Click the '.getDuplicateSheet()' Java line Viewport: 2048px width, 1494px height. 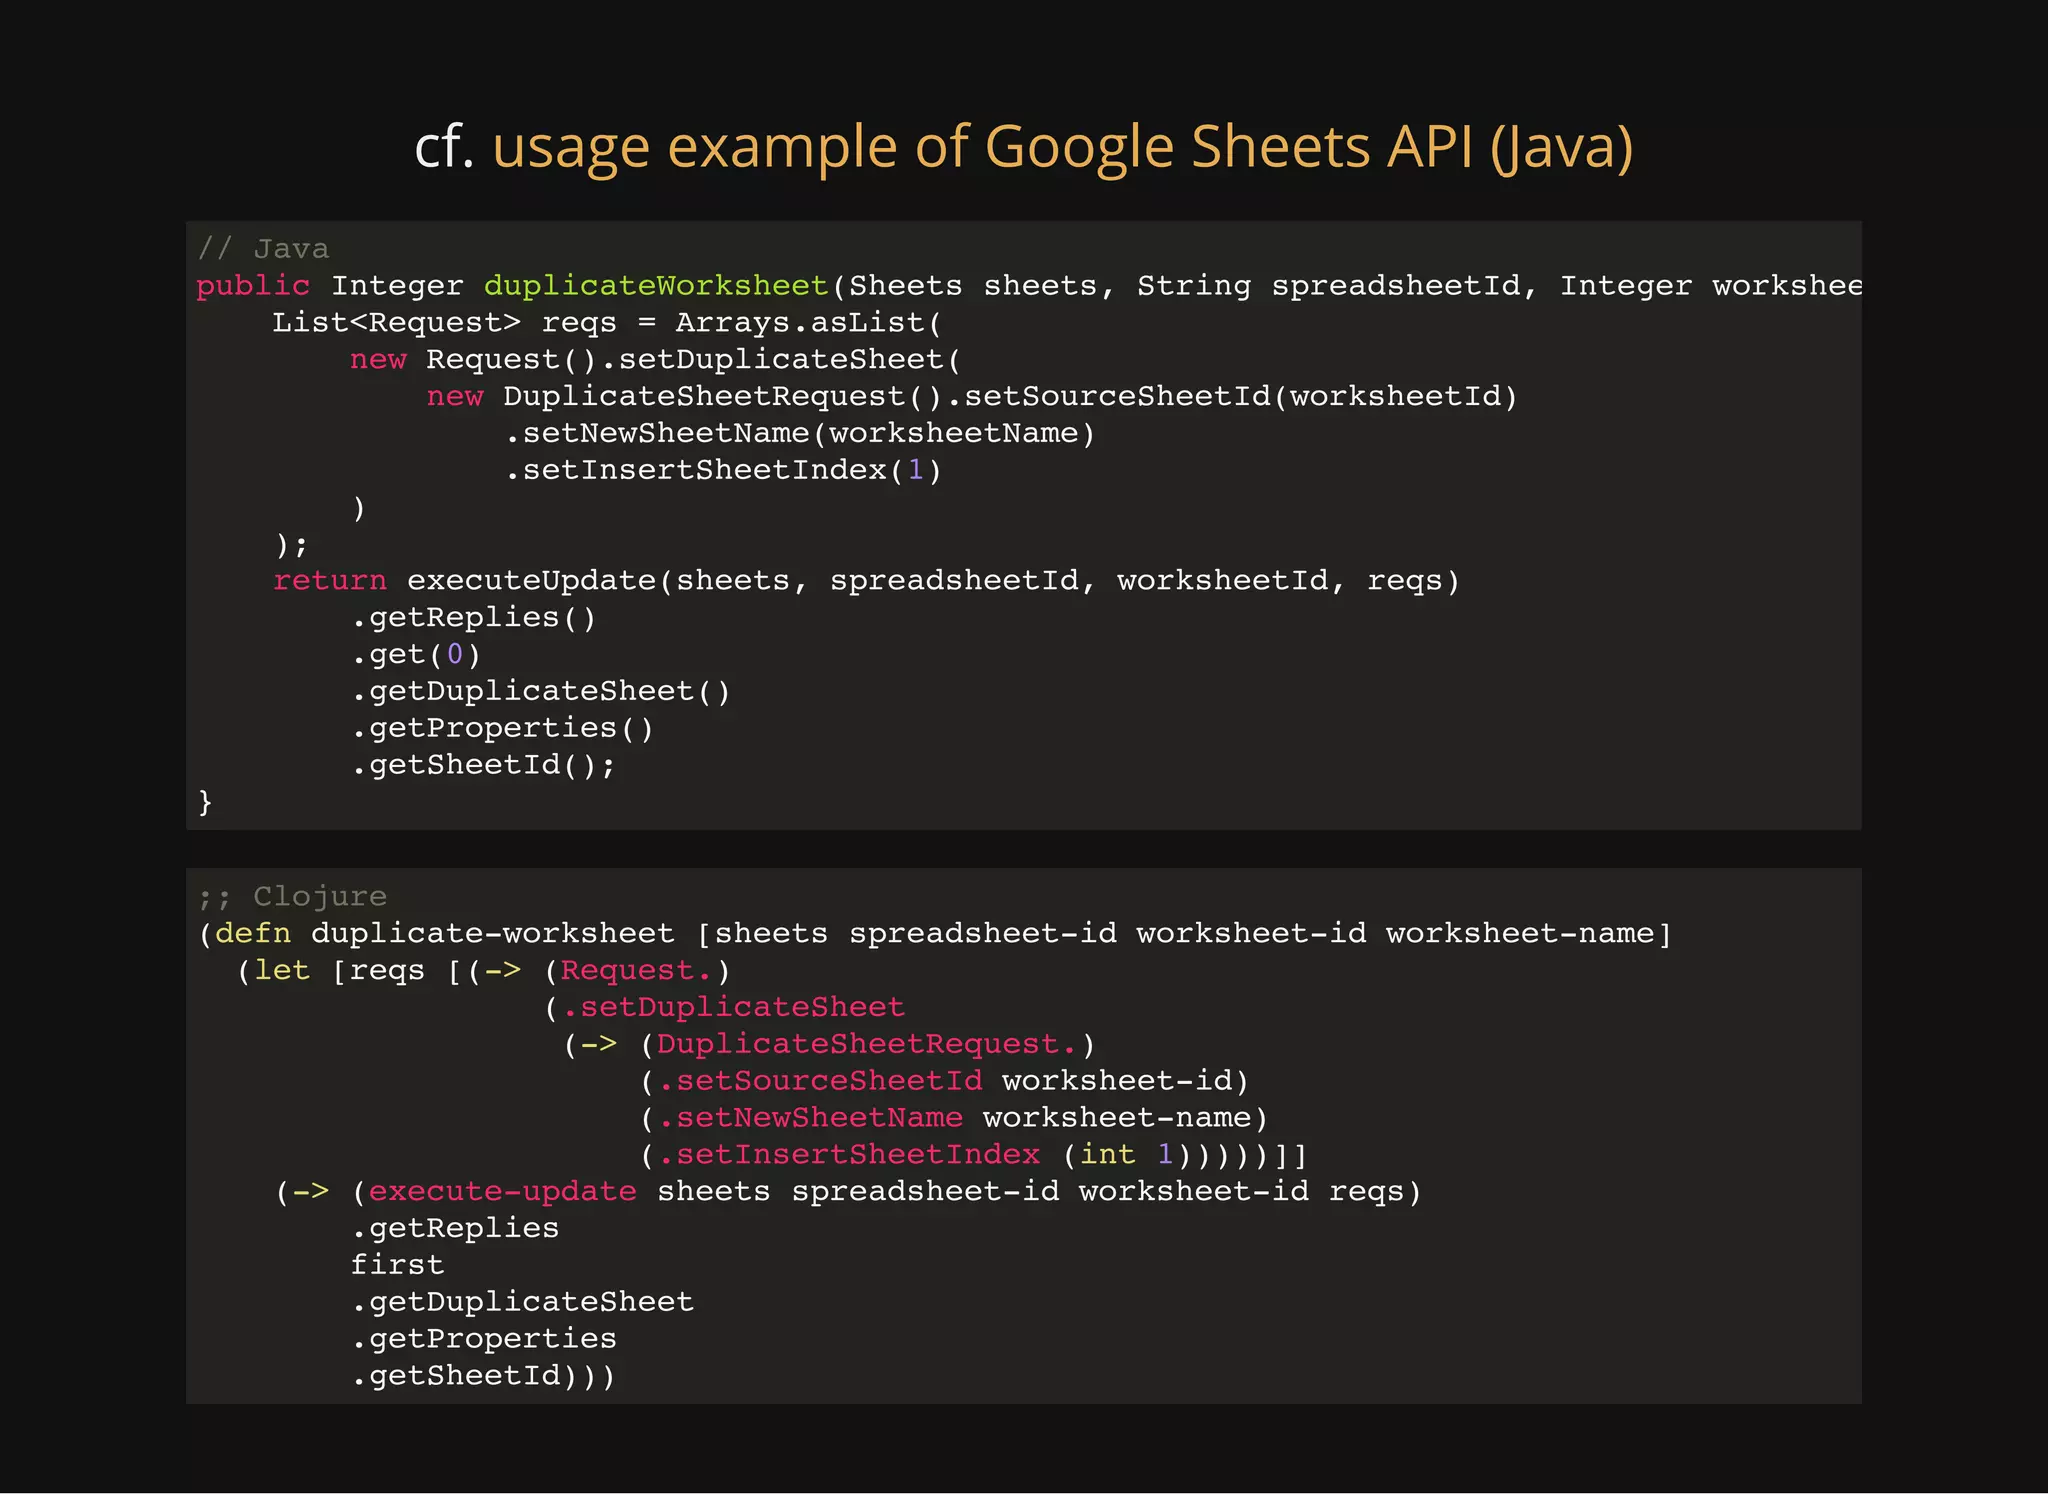point(541,692)
